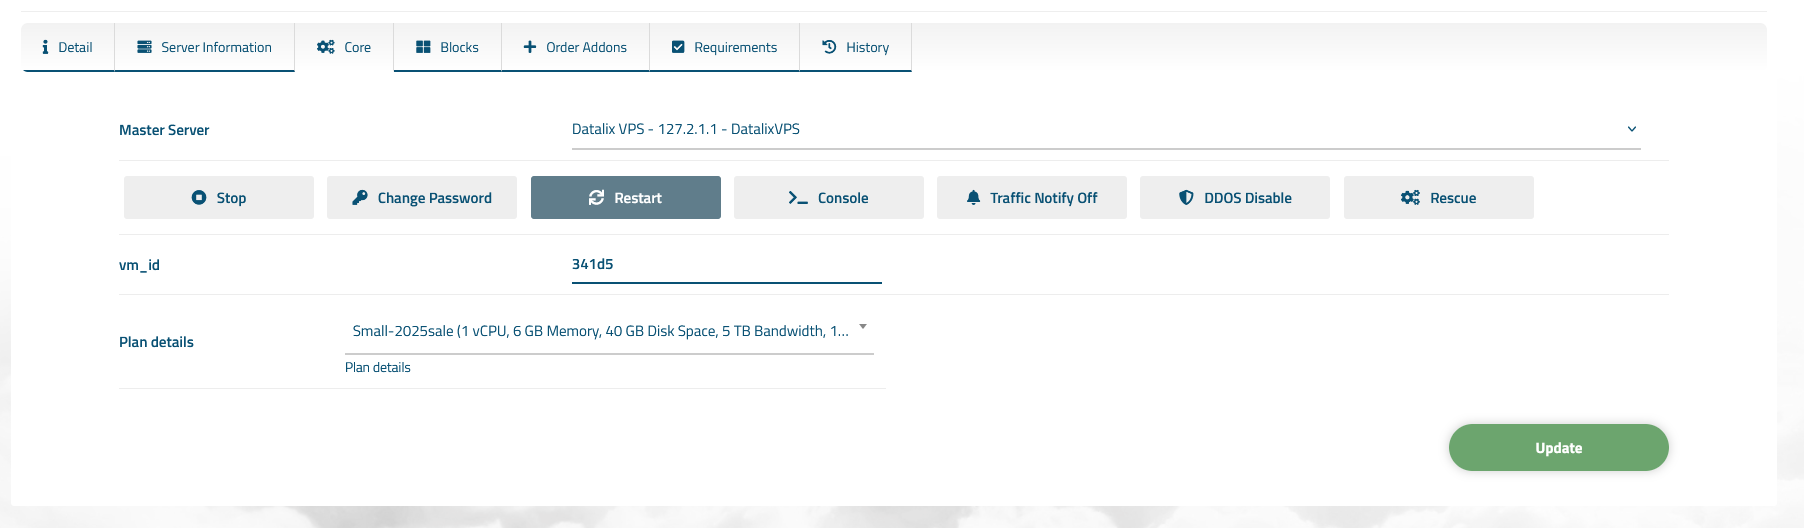This screenshot has width=1804, height=528.
Task: Open the Plan details dropdown arrow
Action: 863,327
